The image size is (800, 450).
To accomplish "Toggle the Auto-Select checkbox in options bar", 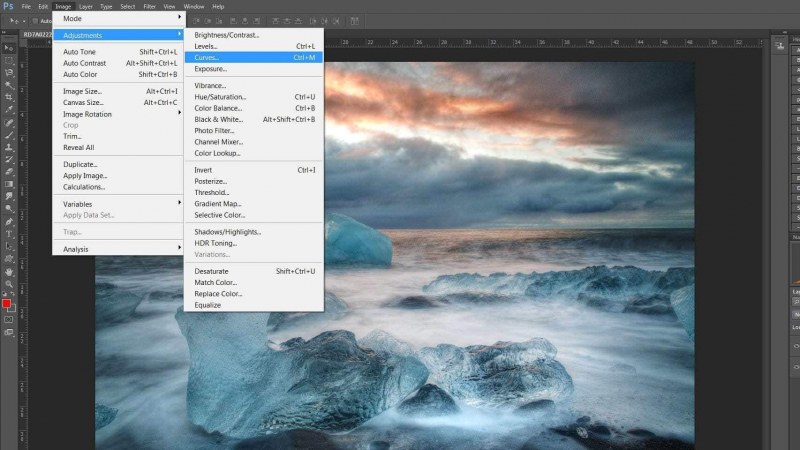I will [x=34, y=20].
